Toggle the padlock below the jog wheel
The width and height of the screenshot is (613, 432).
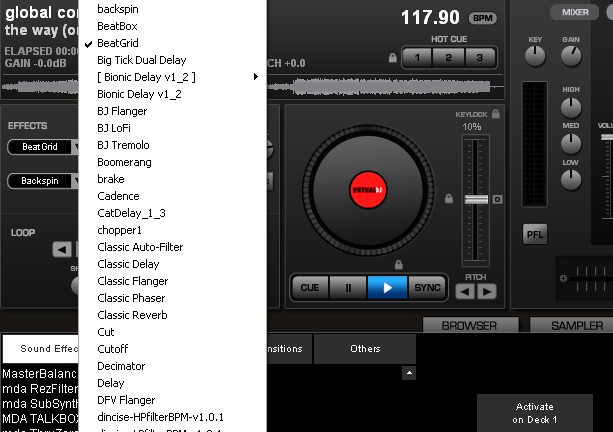coord(398,265)
